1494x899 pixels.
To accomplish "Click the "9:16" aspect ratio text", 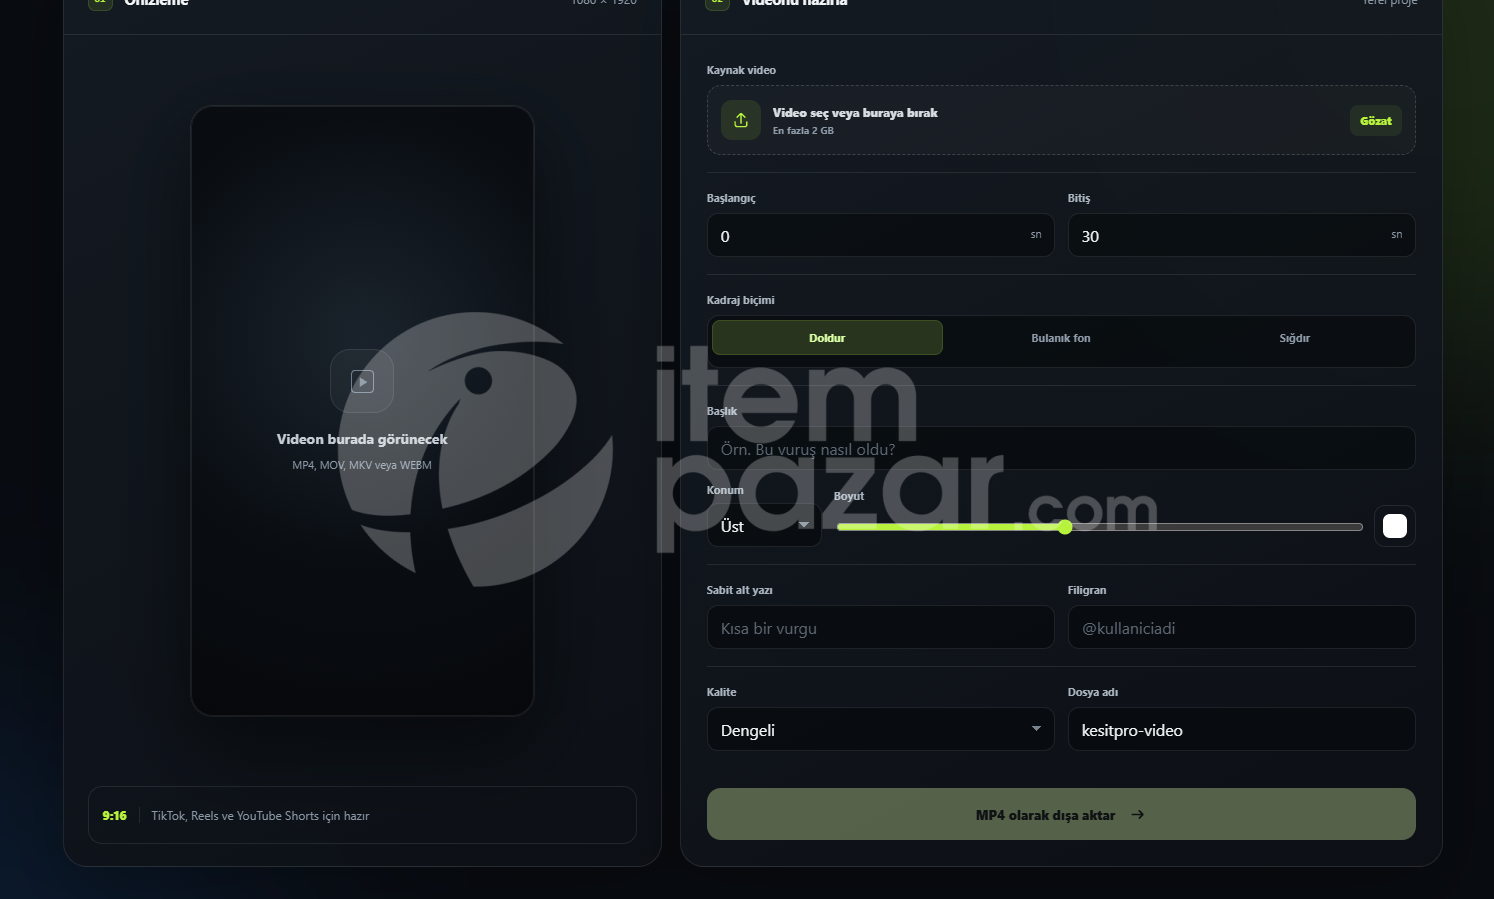I will pyautogui.click(x=114, y=816).
